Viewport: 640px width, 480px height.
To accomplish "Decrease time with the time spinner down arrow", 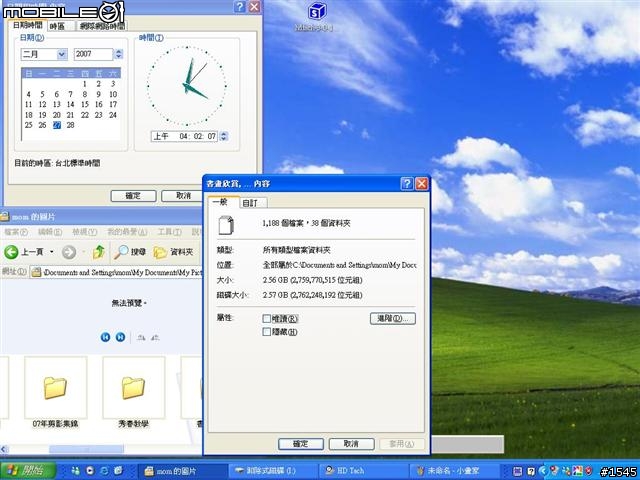I will coord(224,139).
